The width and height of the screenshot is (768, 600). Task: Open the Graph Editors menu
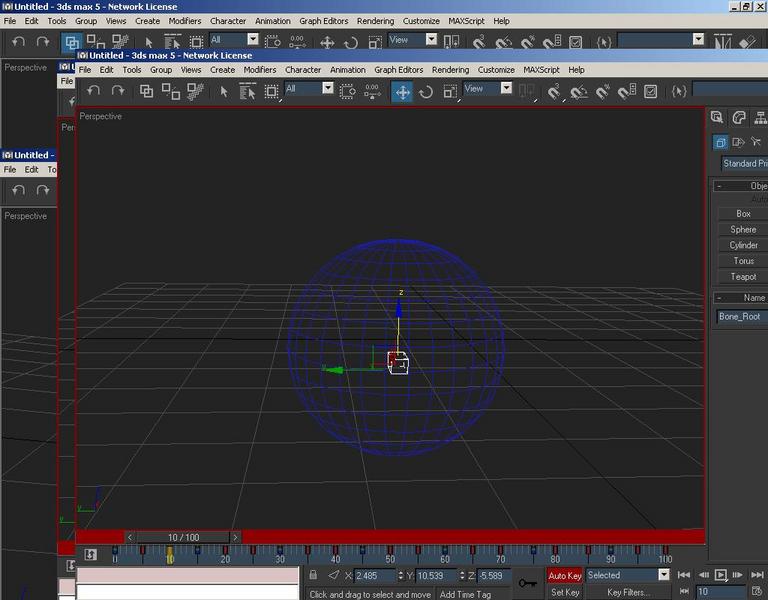point(398,70)
